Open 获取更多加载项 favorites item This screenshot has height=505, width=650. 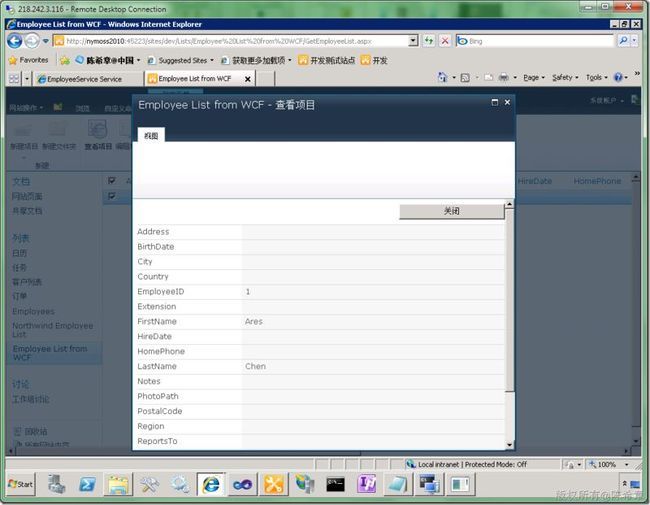pyautogui.click(x=256, y=61)
